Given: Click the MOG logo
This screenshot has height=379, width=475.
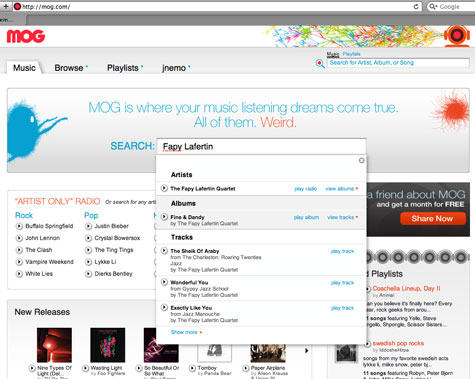Looking at the screenshot, I should tap(26, 37).
